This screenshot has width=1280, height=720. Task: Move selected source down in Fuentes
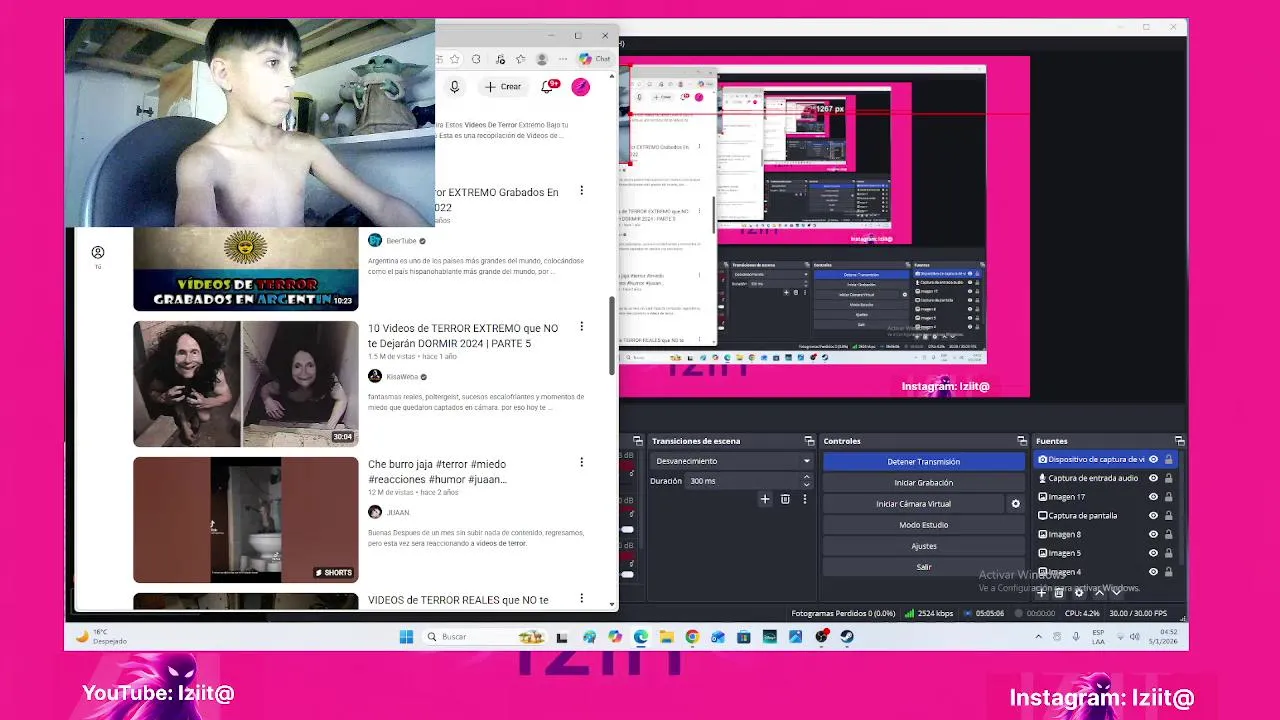(1118, 593)
